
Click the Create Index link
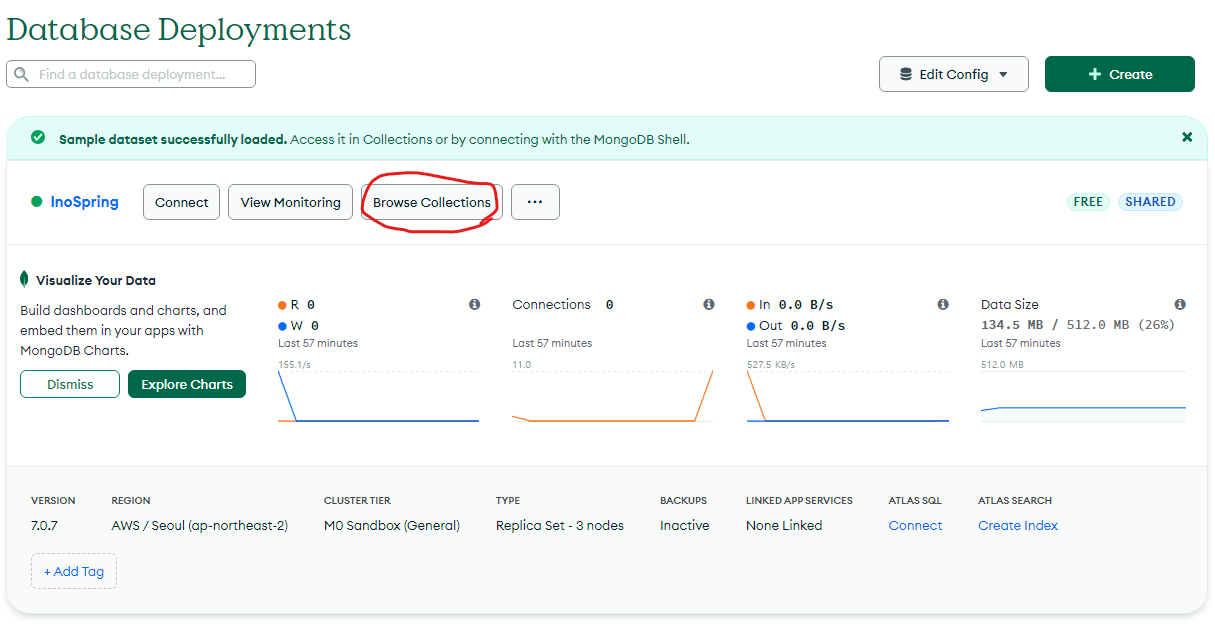[x=1018, y=525]
